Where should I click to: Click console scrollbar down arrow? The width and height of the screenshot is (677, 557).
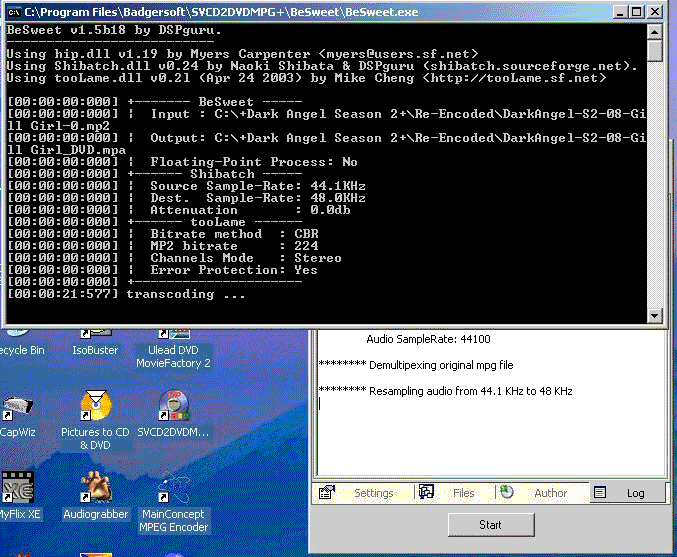click(655, 315)
